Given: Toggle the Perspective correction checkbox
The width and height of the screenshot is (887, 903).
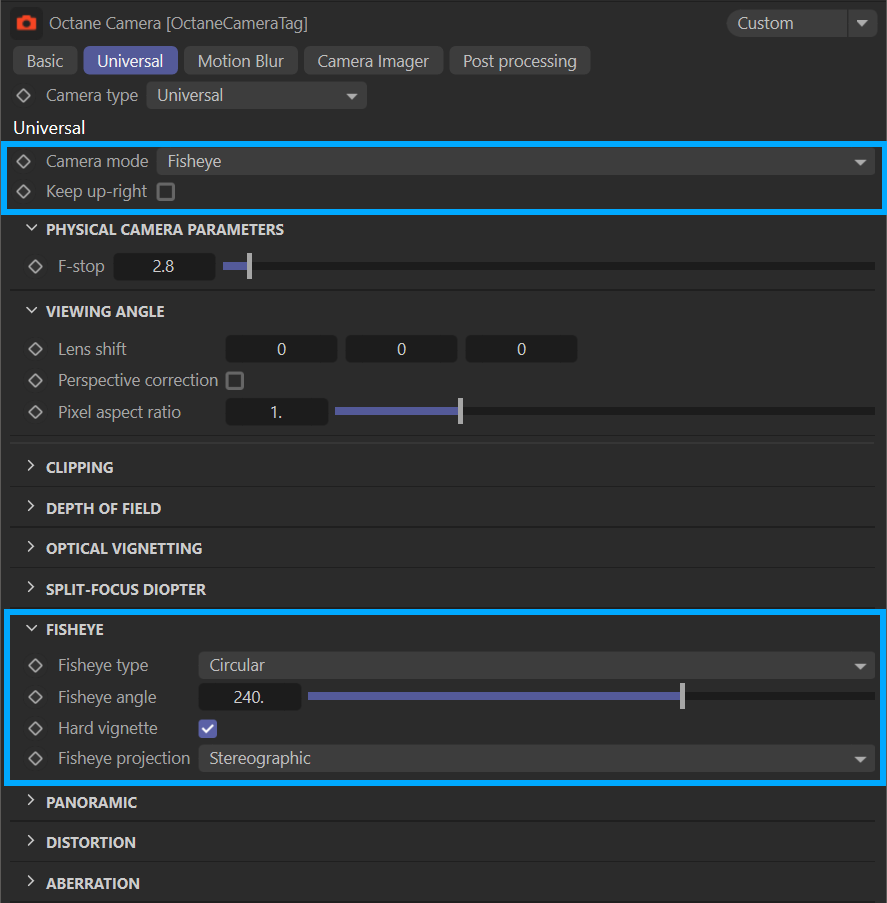Looking at the screenshot, I should 235,381.
